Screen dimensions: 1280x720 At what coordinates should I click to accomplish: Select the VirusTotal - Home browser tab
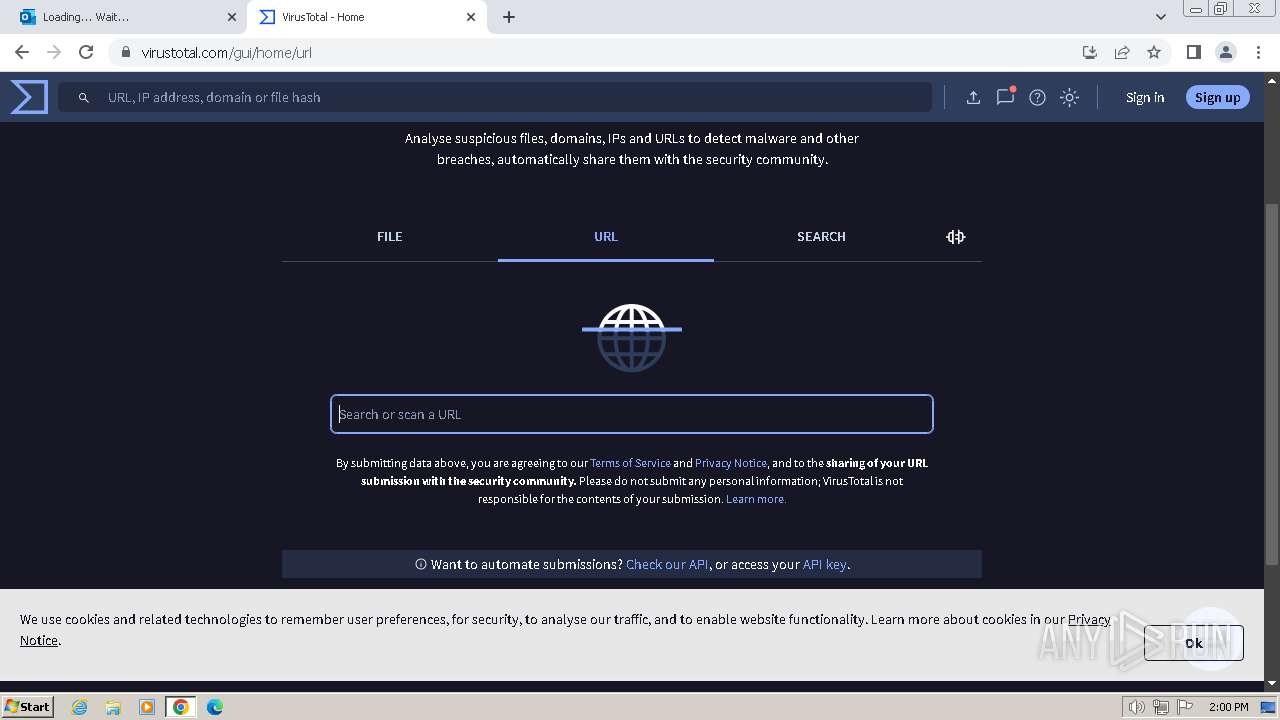367,17
